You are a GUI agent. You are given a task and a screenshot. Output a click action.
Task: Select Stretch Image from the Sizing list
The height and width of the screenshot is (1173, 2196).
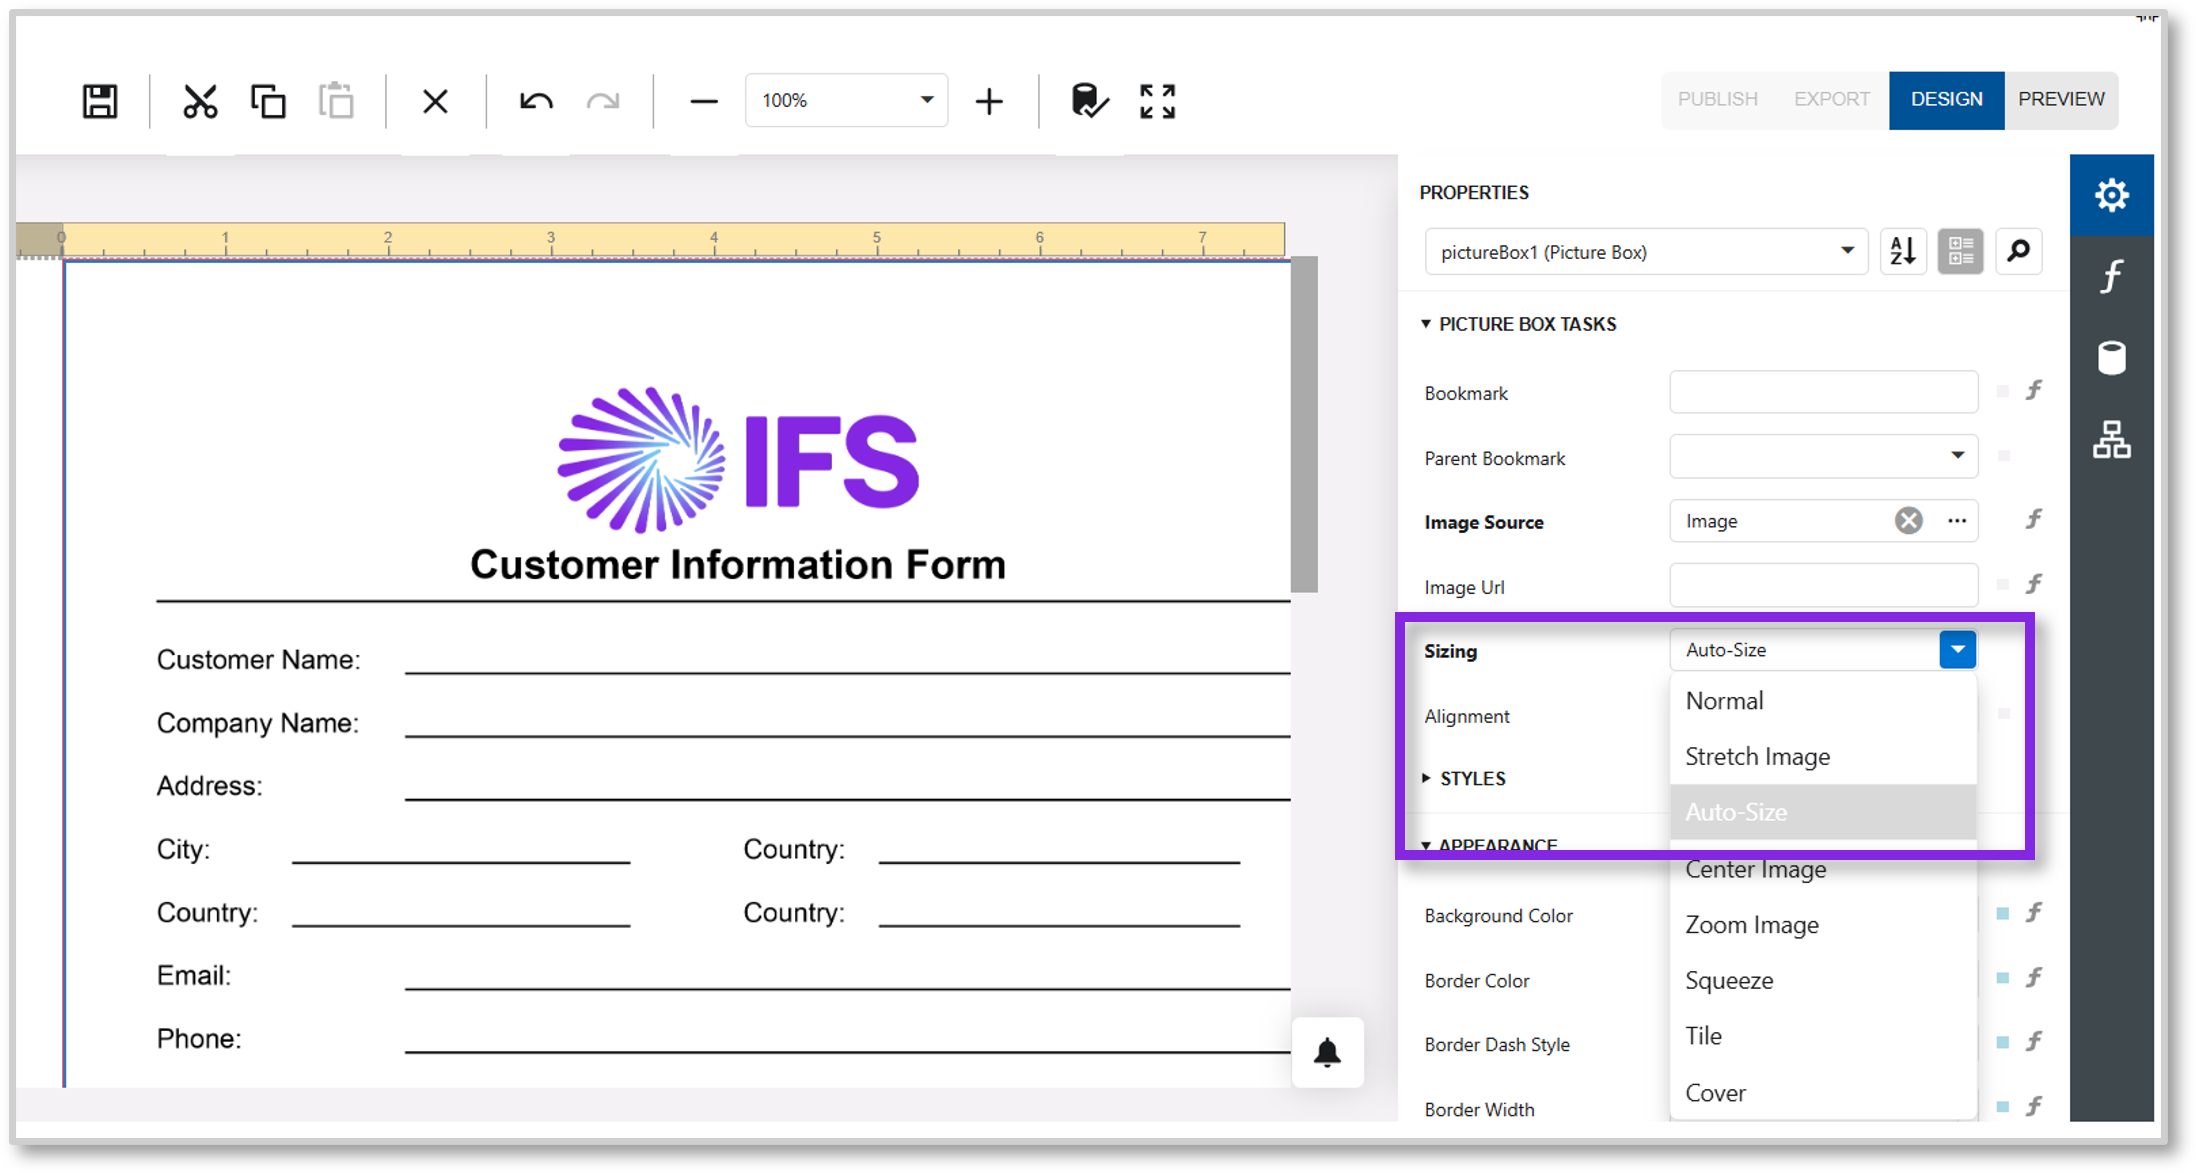point(1757,756)
